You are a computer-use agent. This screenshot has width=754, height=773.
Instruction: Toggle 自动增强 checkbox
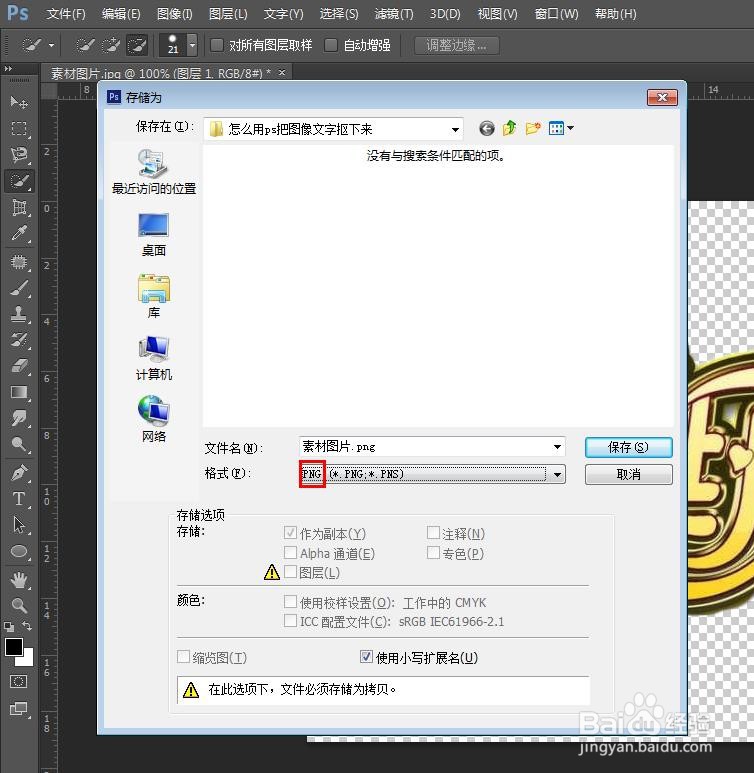point(331,45)
